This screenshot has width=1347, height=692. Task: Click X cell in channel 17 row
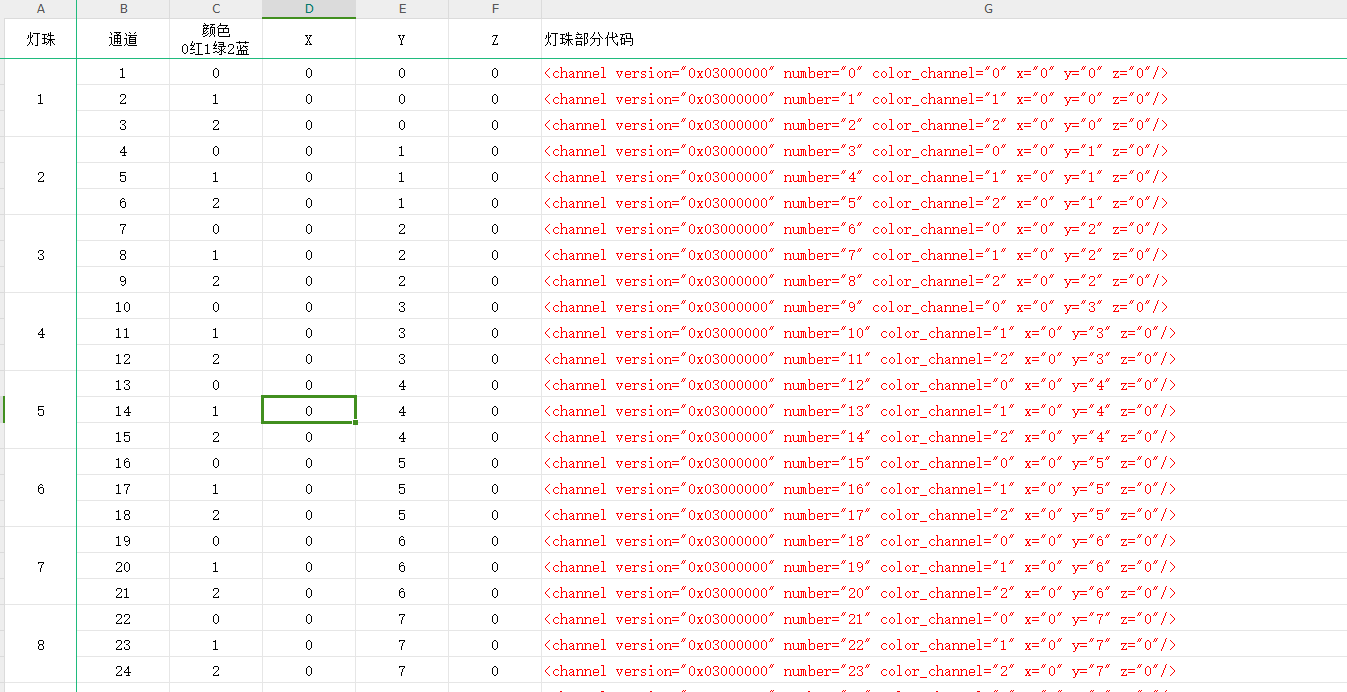(x=309, y=489)
